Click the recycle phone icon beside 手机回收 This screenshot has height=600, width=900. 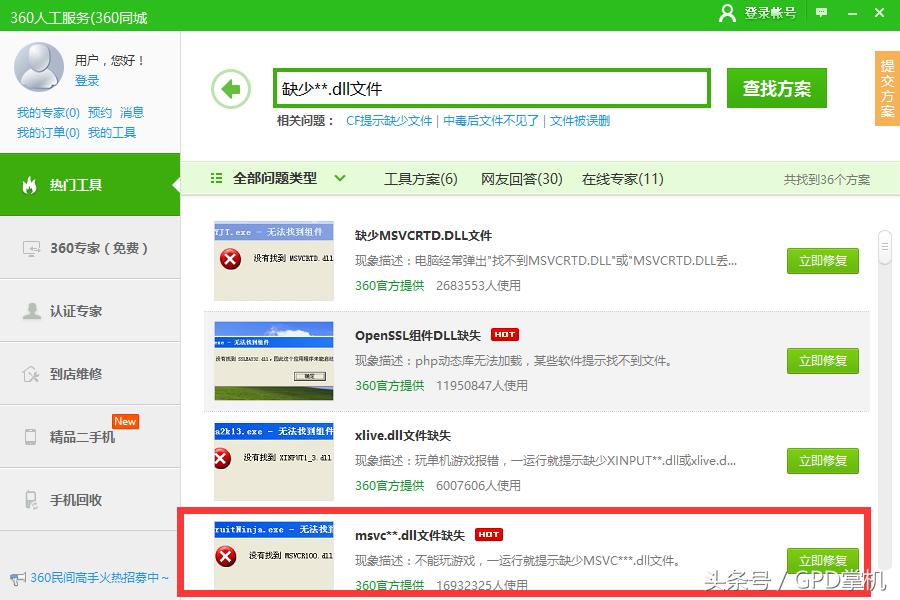(31, 500)
